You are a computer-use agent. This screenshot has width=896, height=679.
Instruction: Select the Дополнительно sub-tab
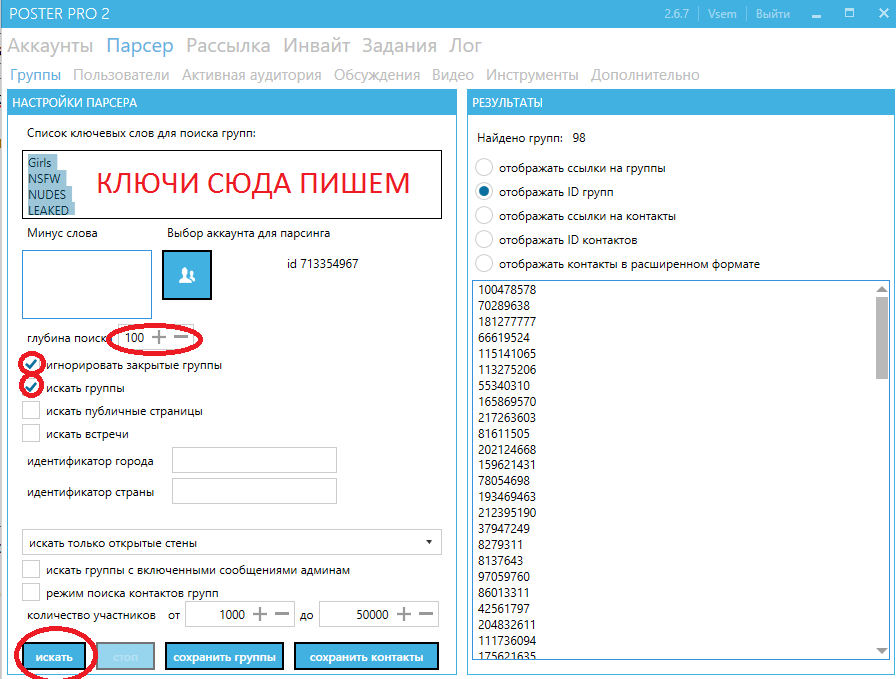point(645,75)
